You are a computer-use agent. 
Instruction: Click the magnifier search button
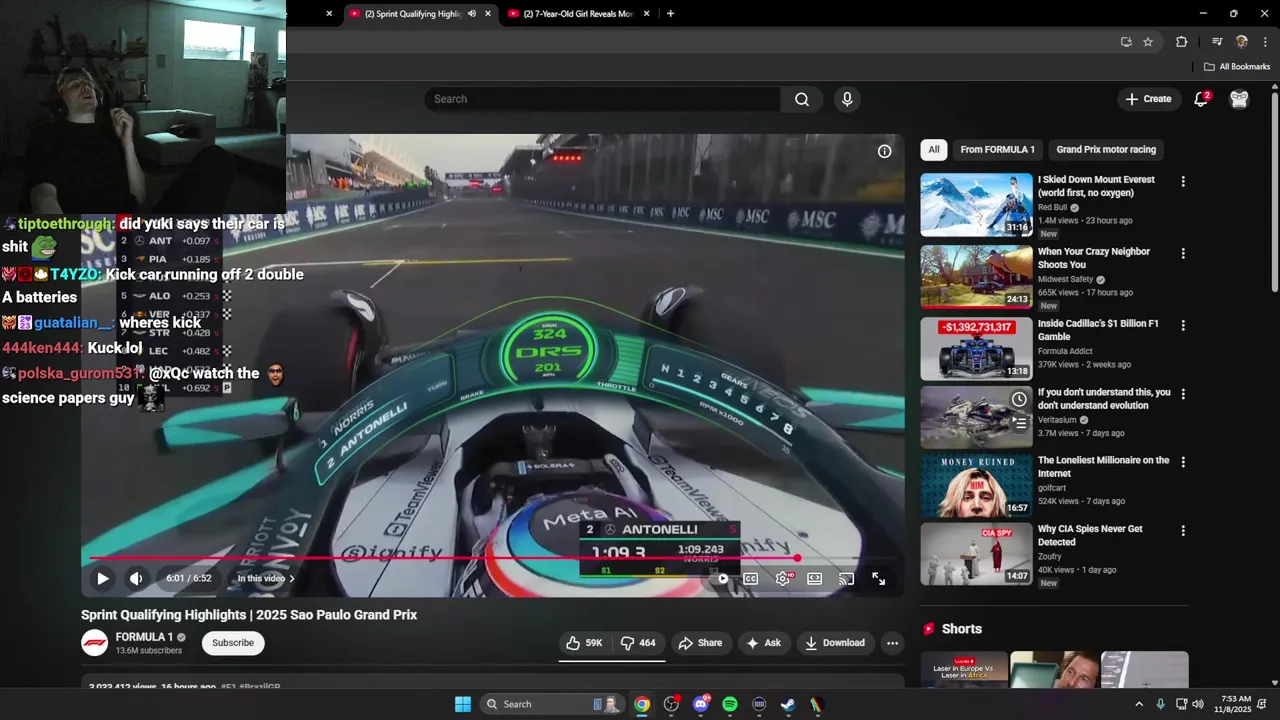[x=802, y=99]
